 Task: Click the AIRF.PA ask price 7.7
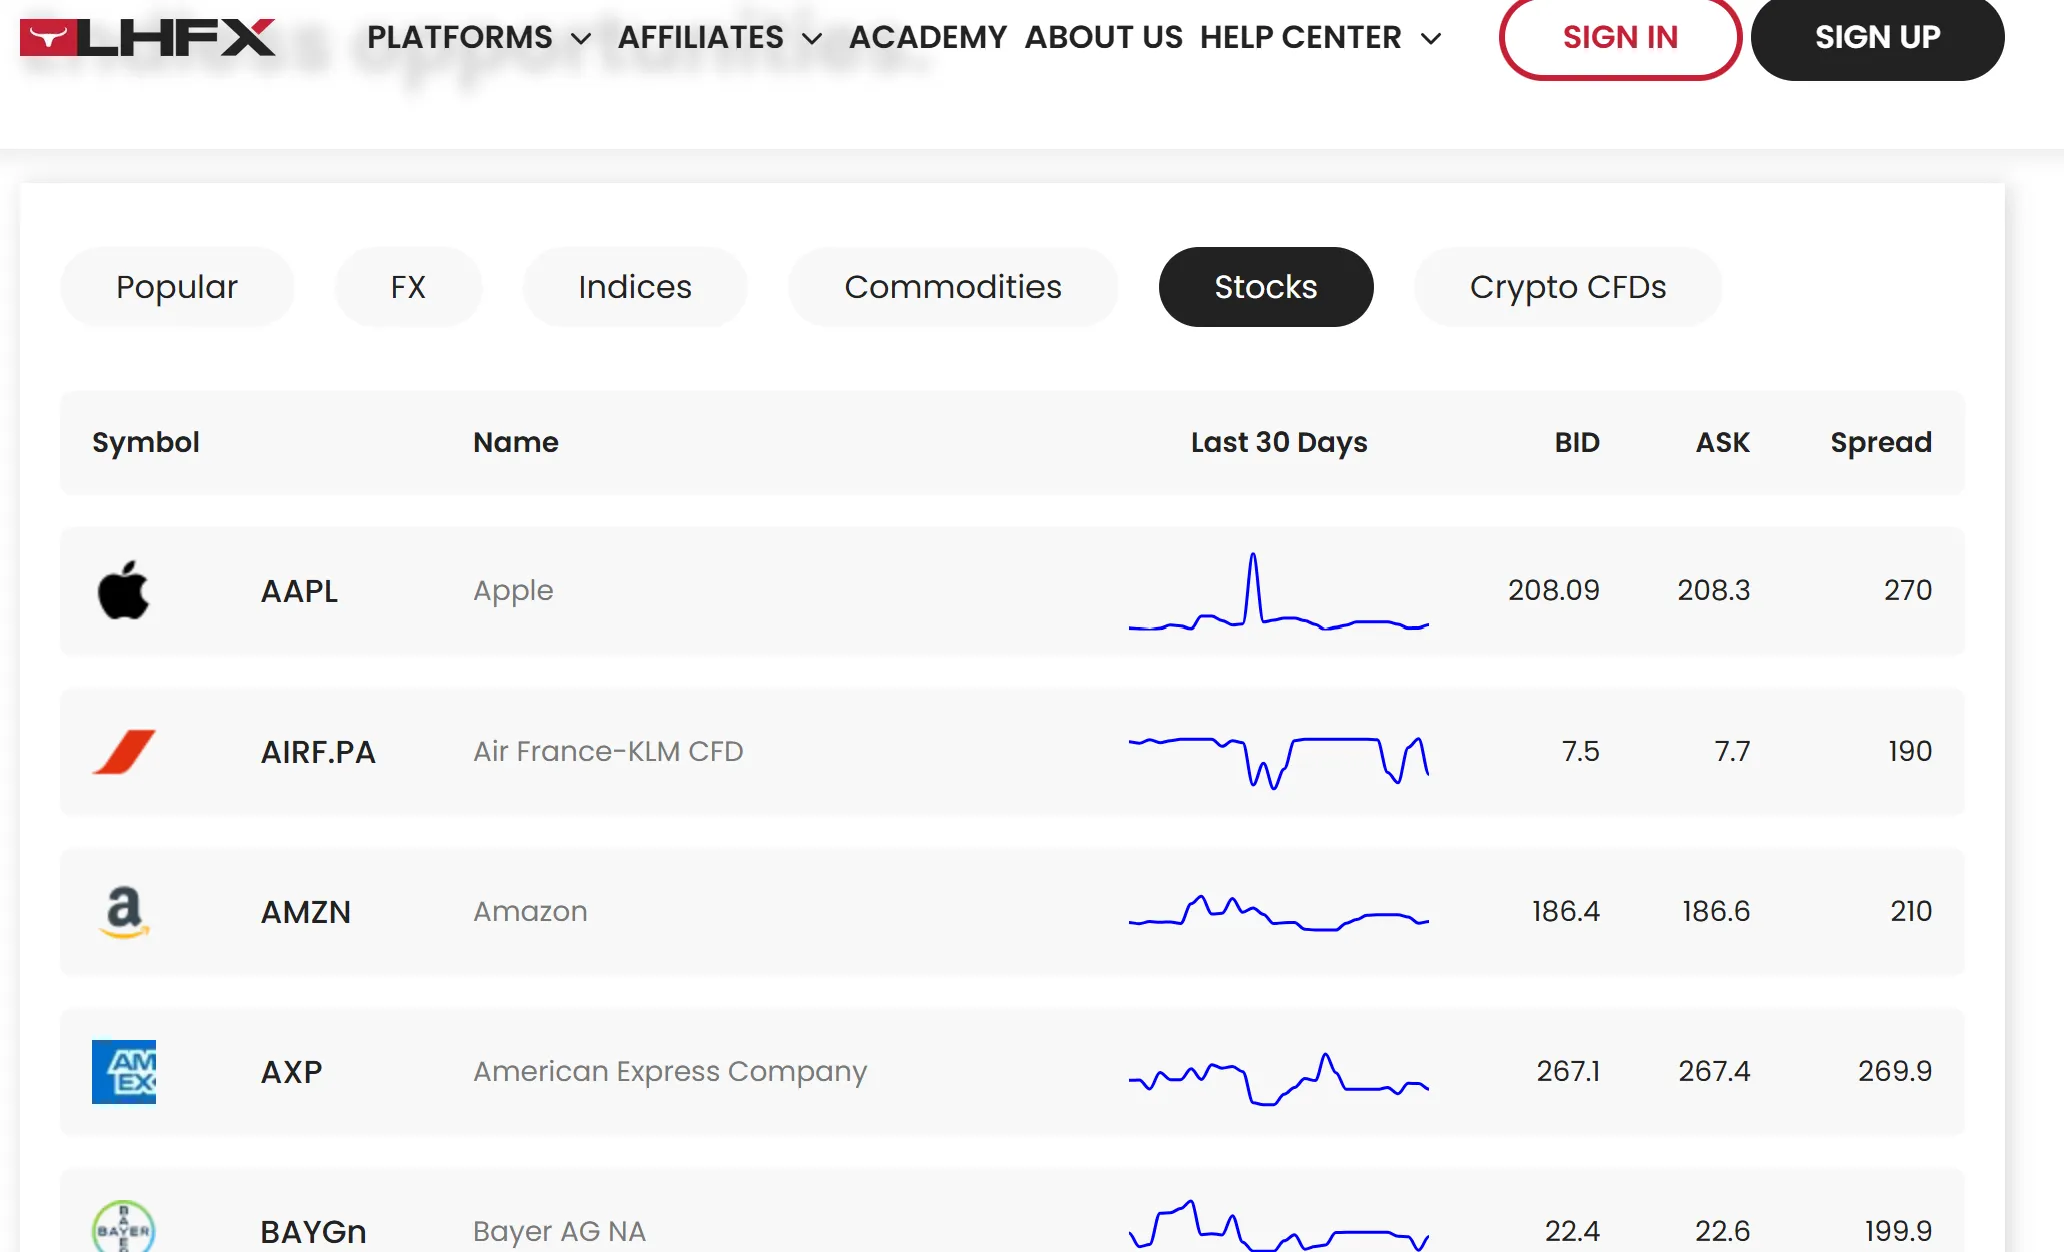click(1733, 751)
